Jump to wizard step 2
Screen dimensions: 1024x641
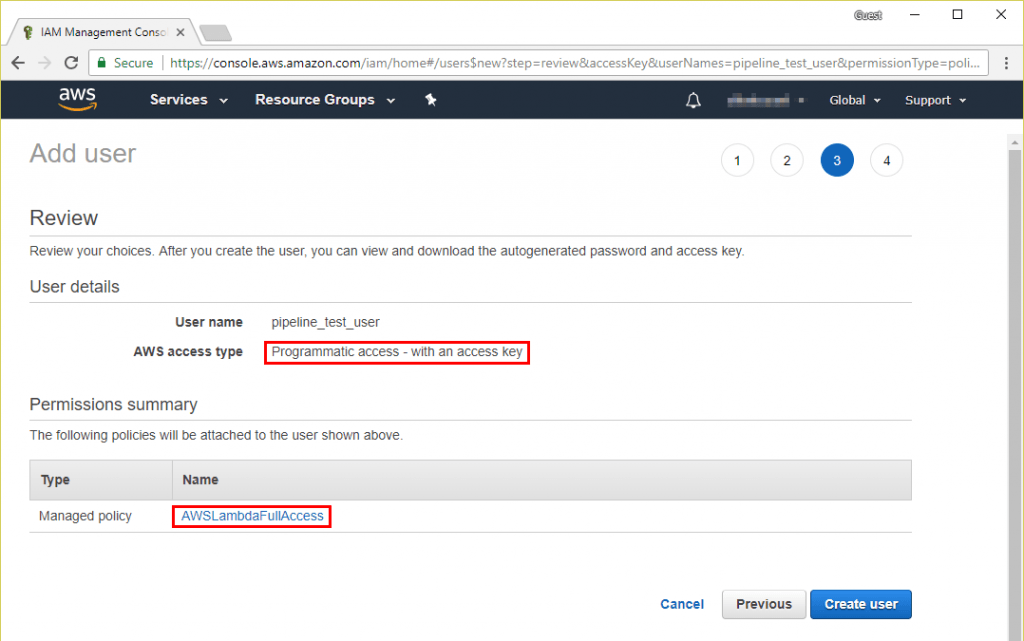tap(787, 160)
